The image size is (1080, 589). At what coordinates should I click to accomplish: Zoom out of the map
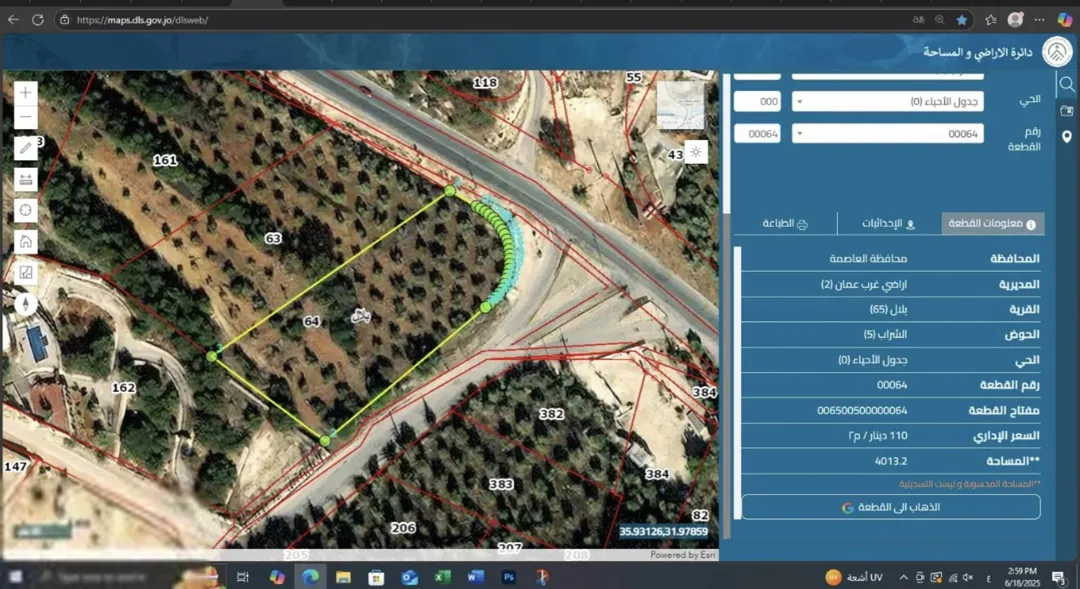pyautogui.click(x=25, y=117)
